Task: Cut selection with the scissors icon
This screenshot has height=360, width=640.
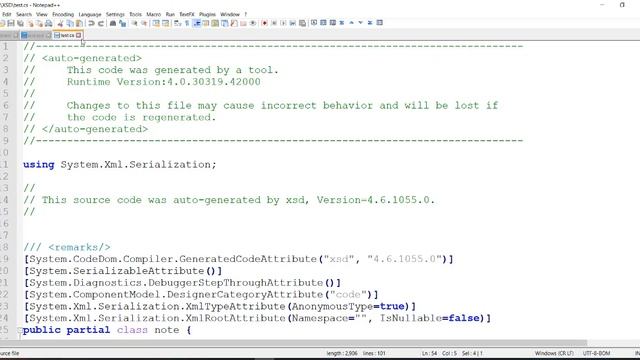Action: coord(60,23)
